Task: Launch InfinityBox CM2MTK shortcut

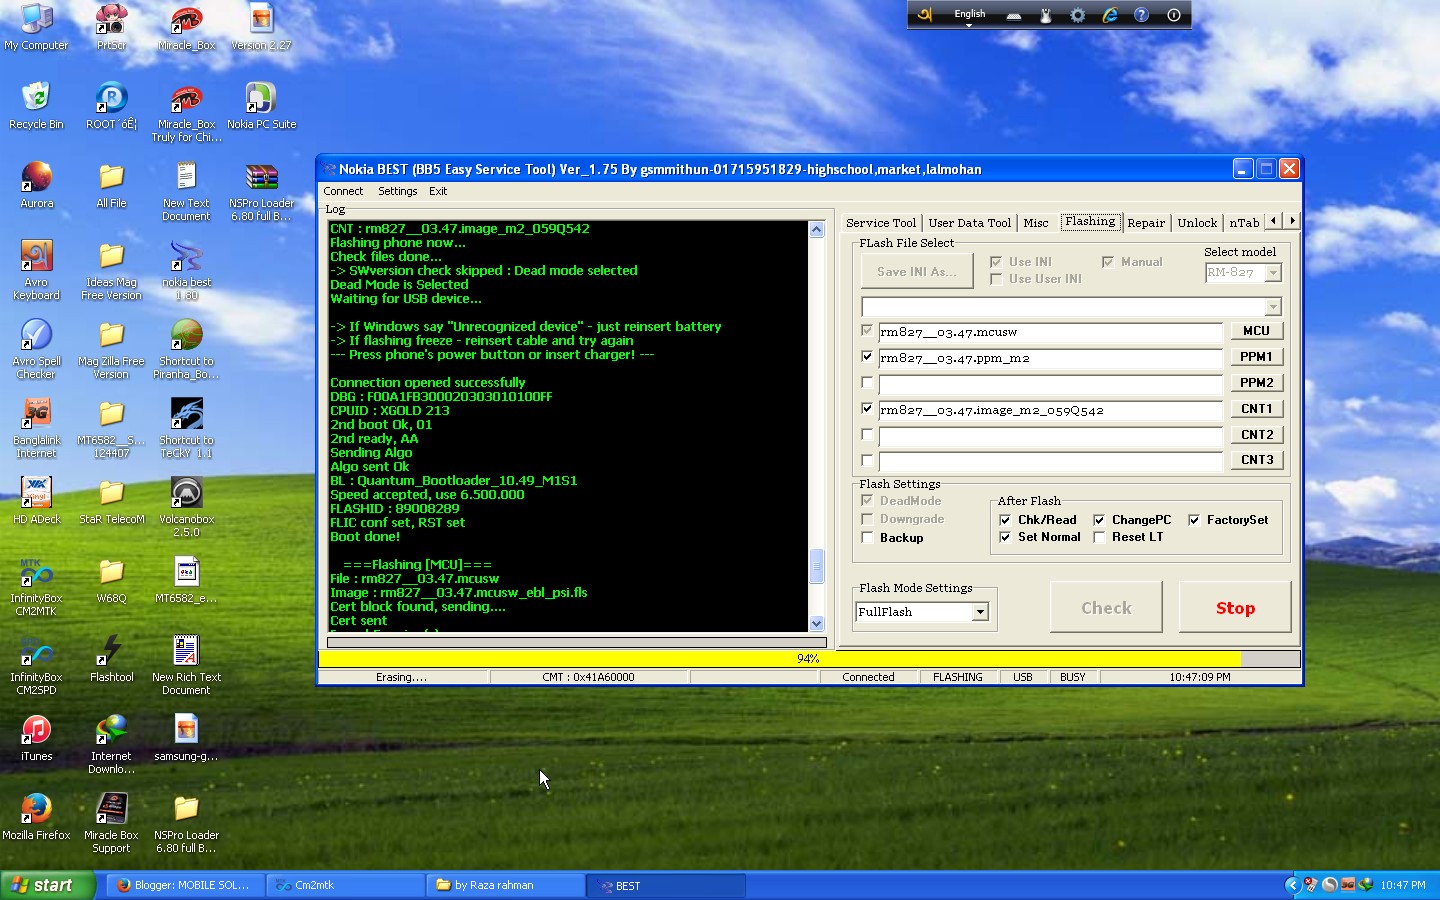Action: tap(36, 586)
